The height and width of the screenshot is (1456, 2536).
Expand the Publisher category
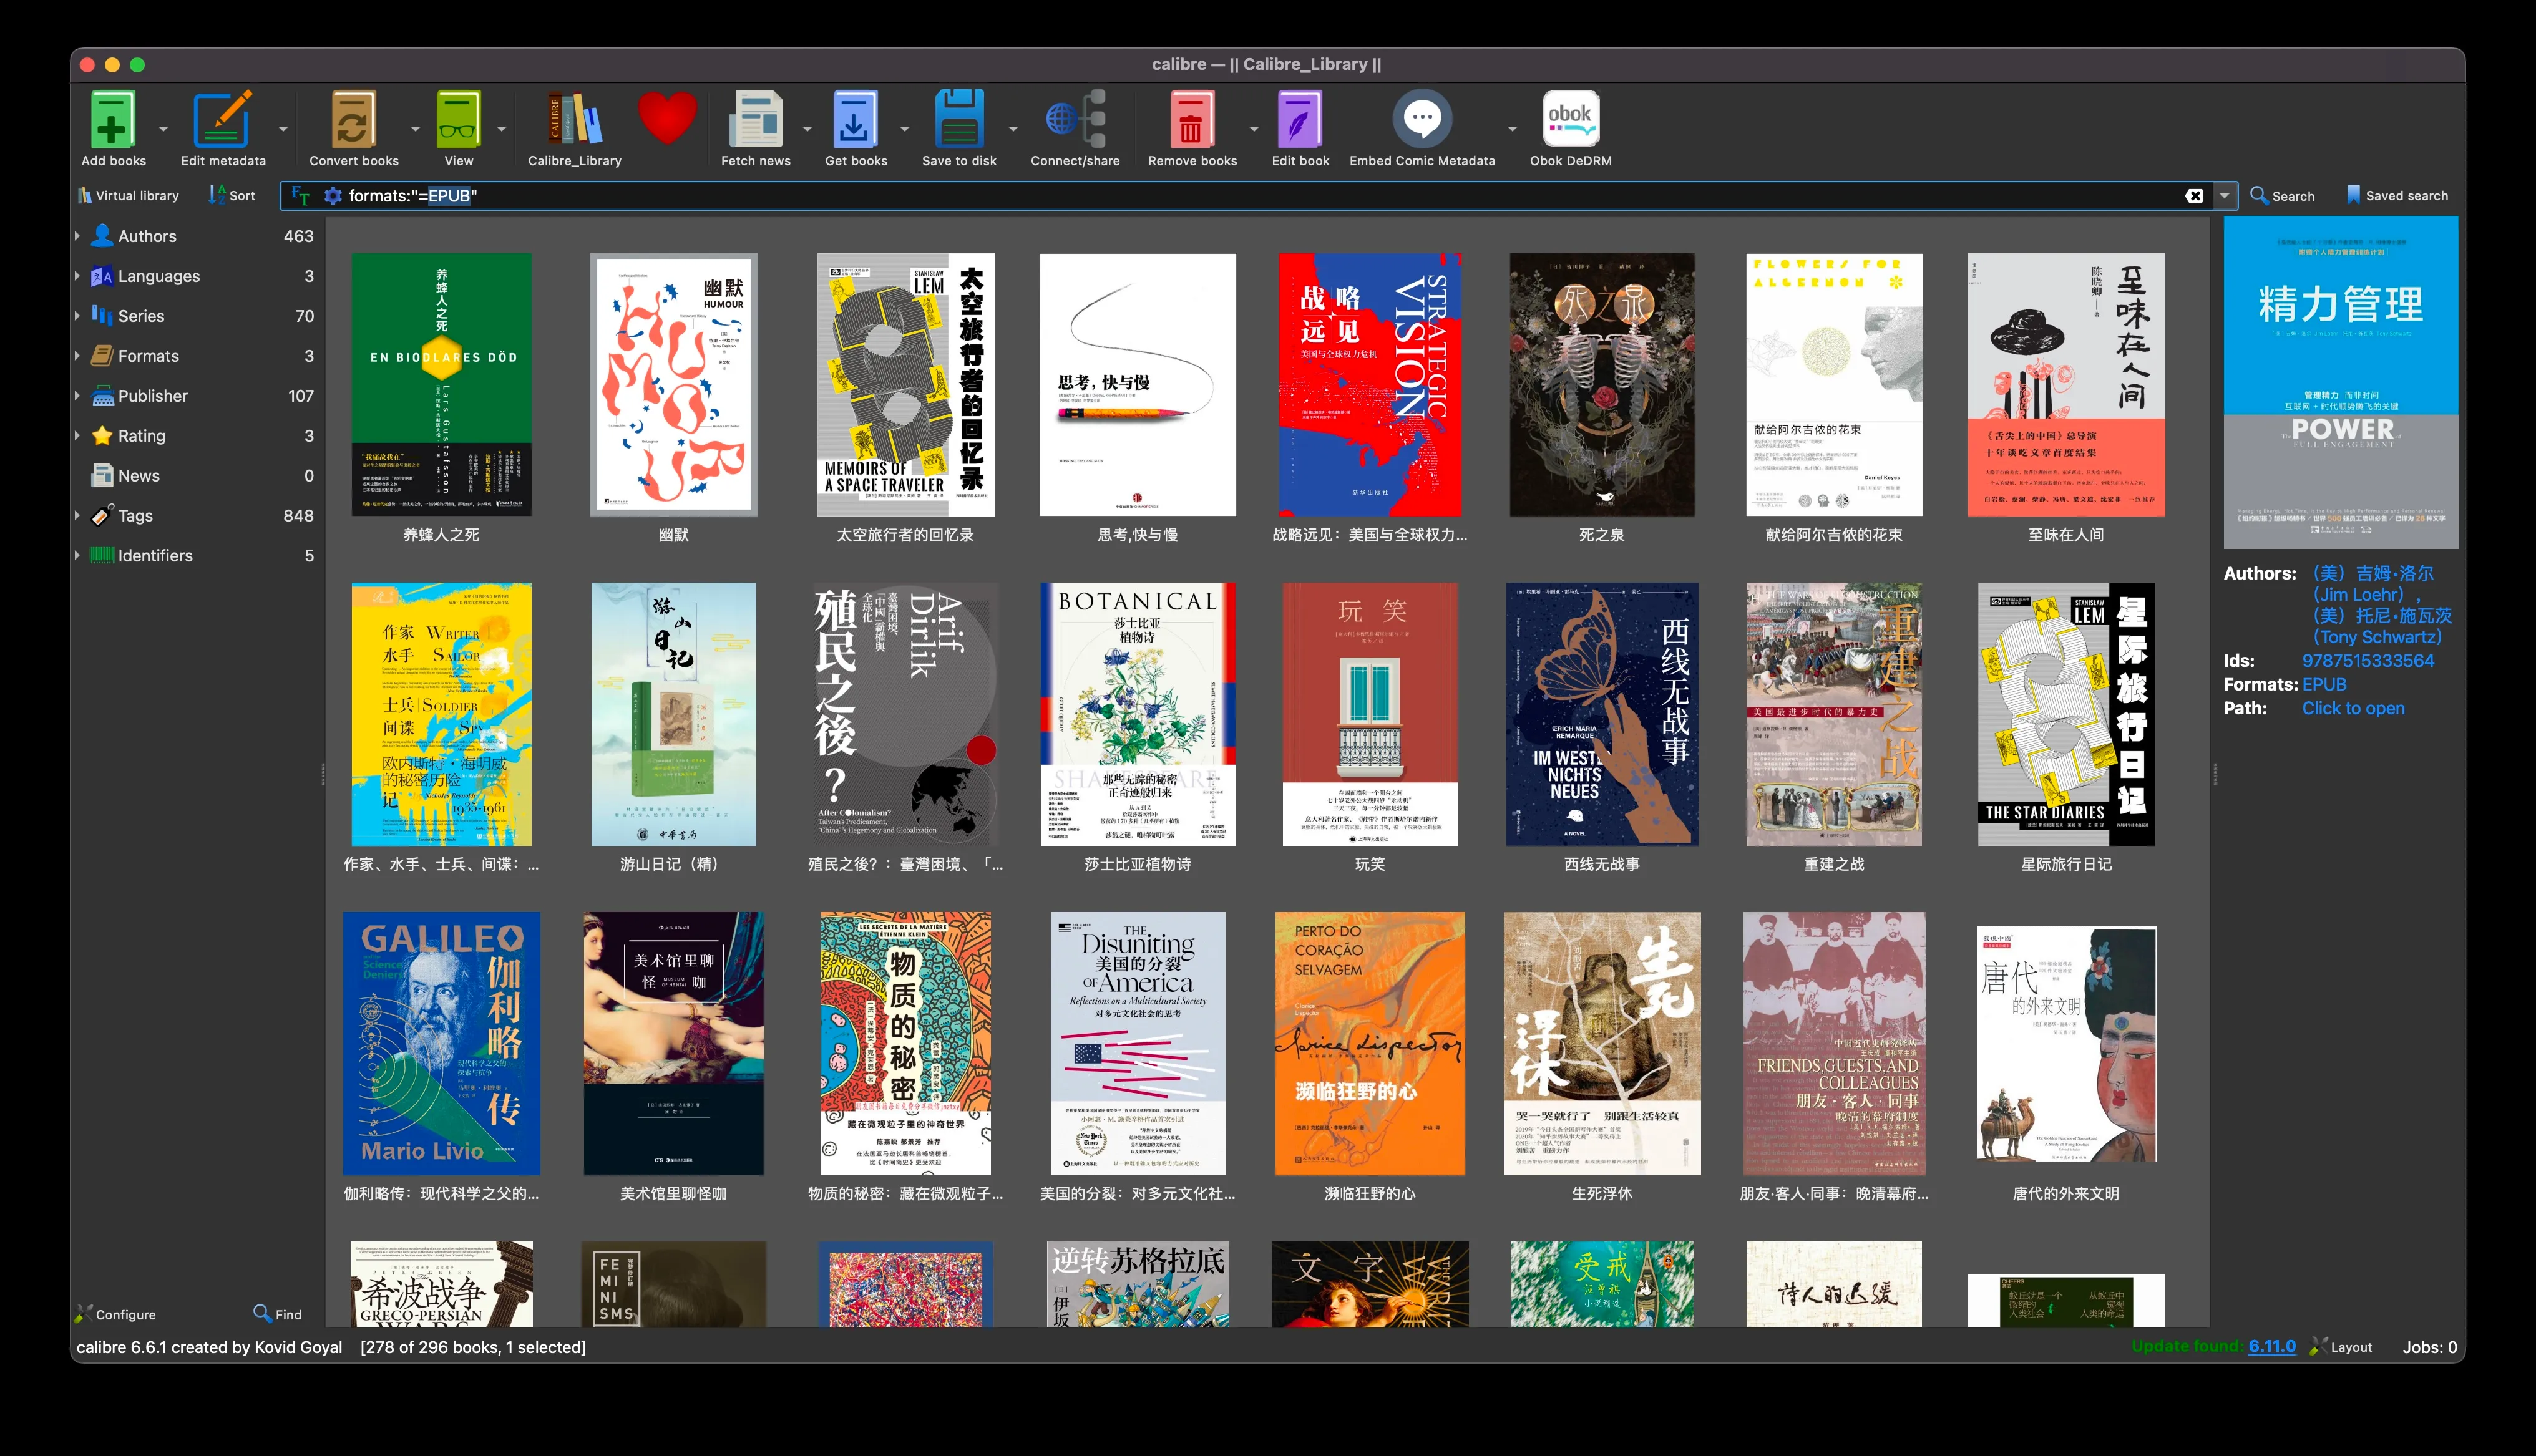[x=77, y=396]
